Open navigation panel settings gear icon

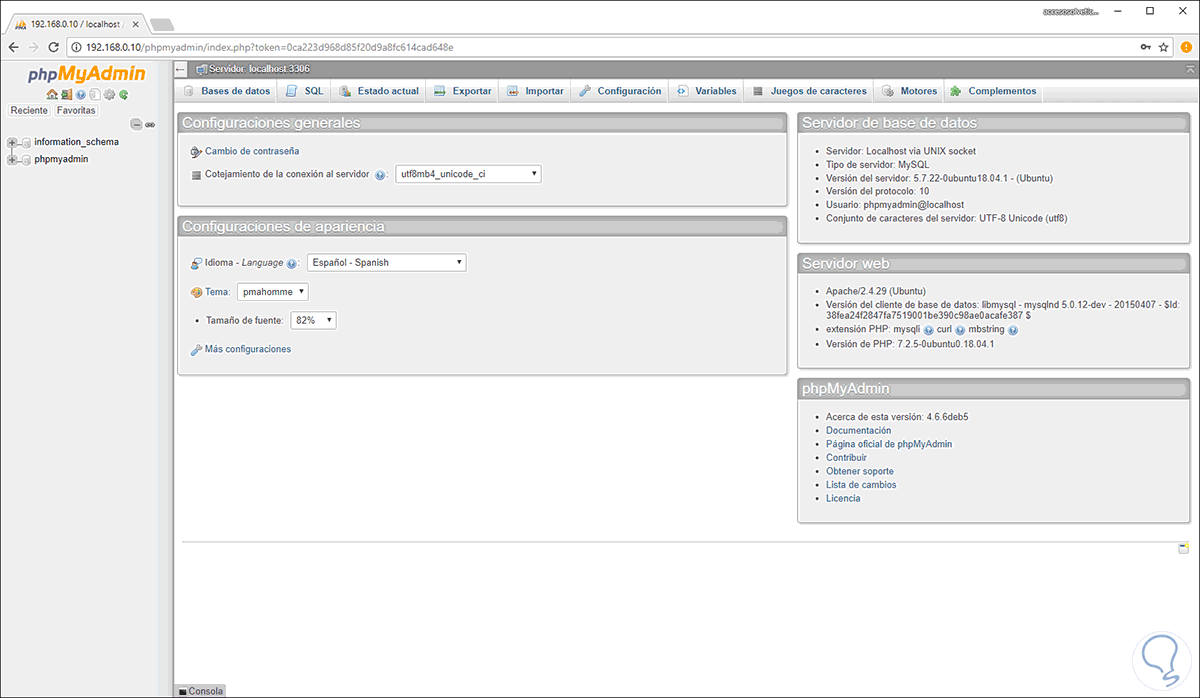point(109,94)
